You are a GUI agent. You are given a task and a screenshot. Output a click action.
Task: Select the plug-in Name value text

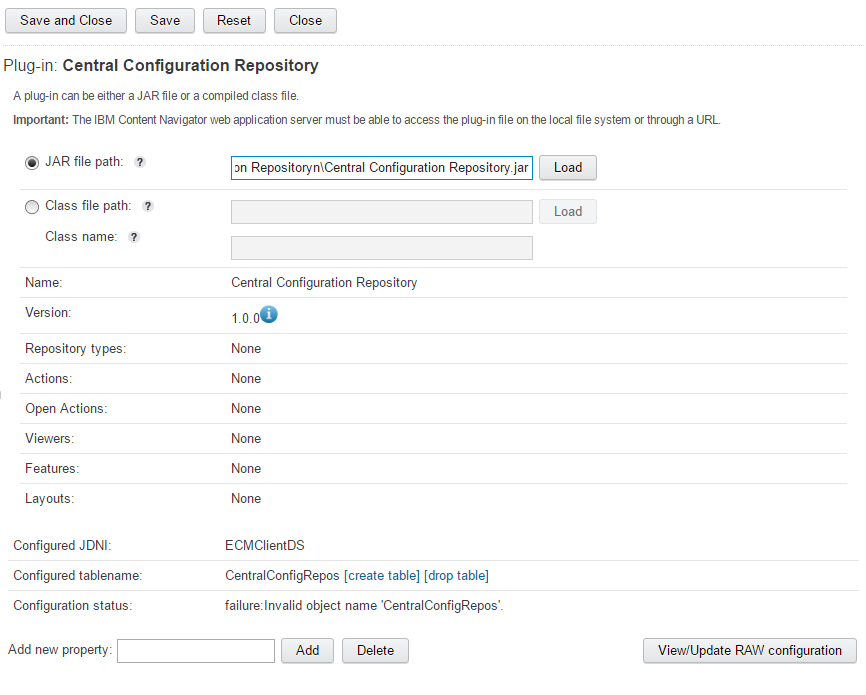click(x=324, y=283)
